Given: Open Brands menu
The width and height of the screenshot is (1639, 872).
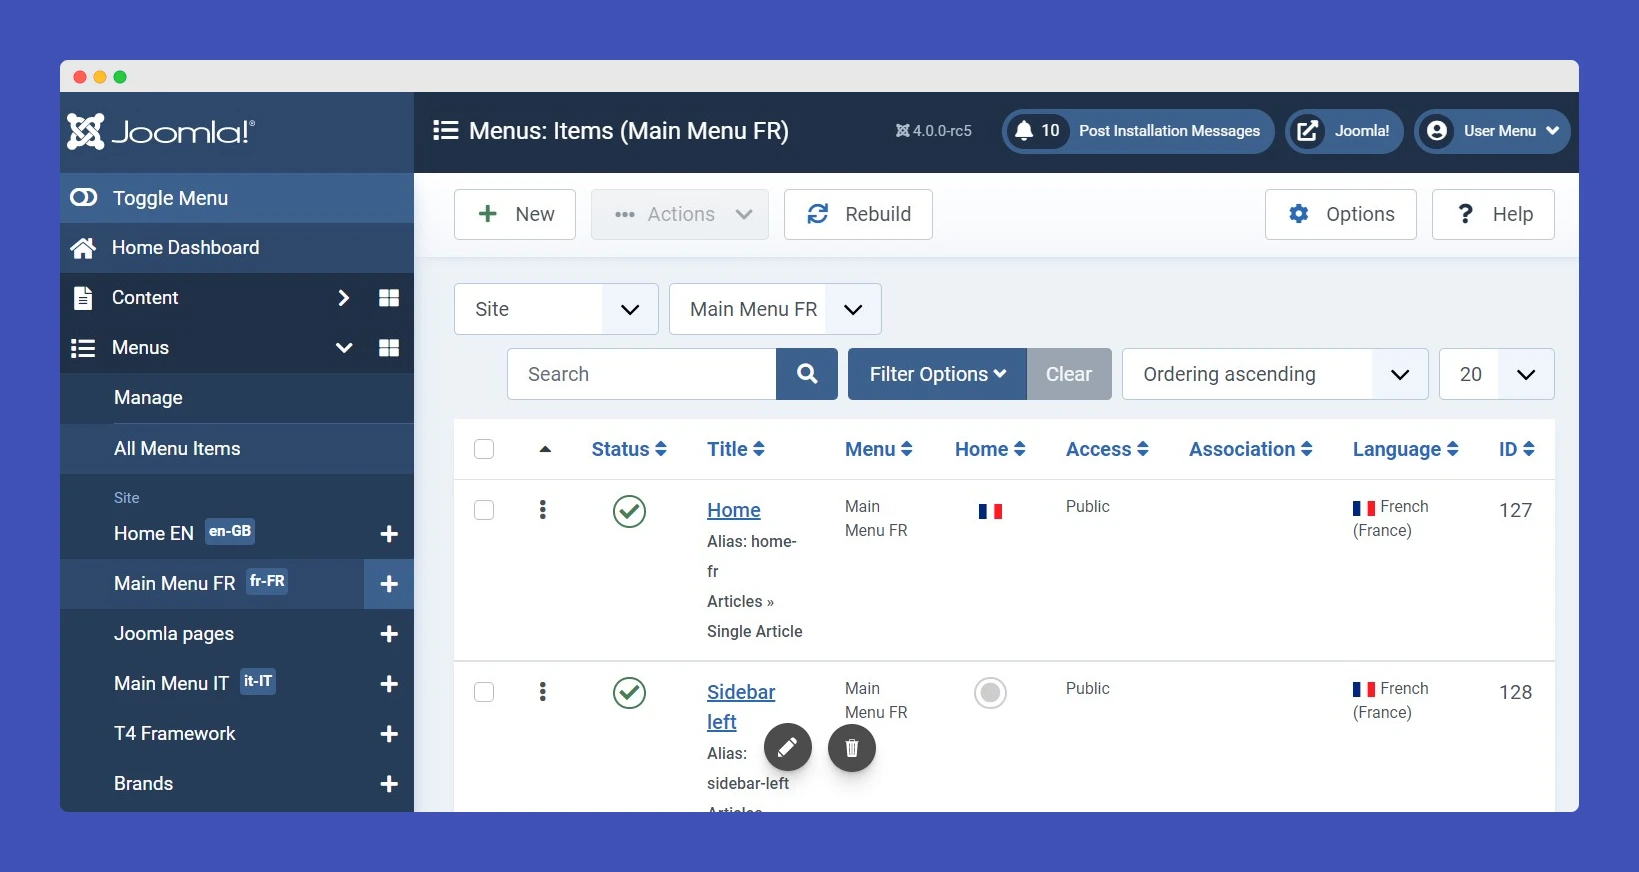Looking at the screenshot, I should (x=143, y=783).
